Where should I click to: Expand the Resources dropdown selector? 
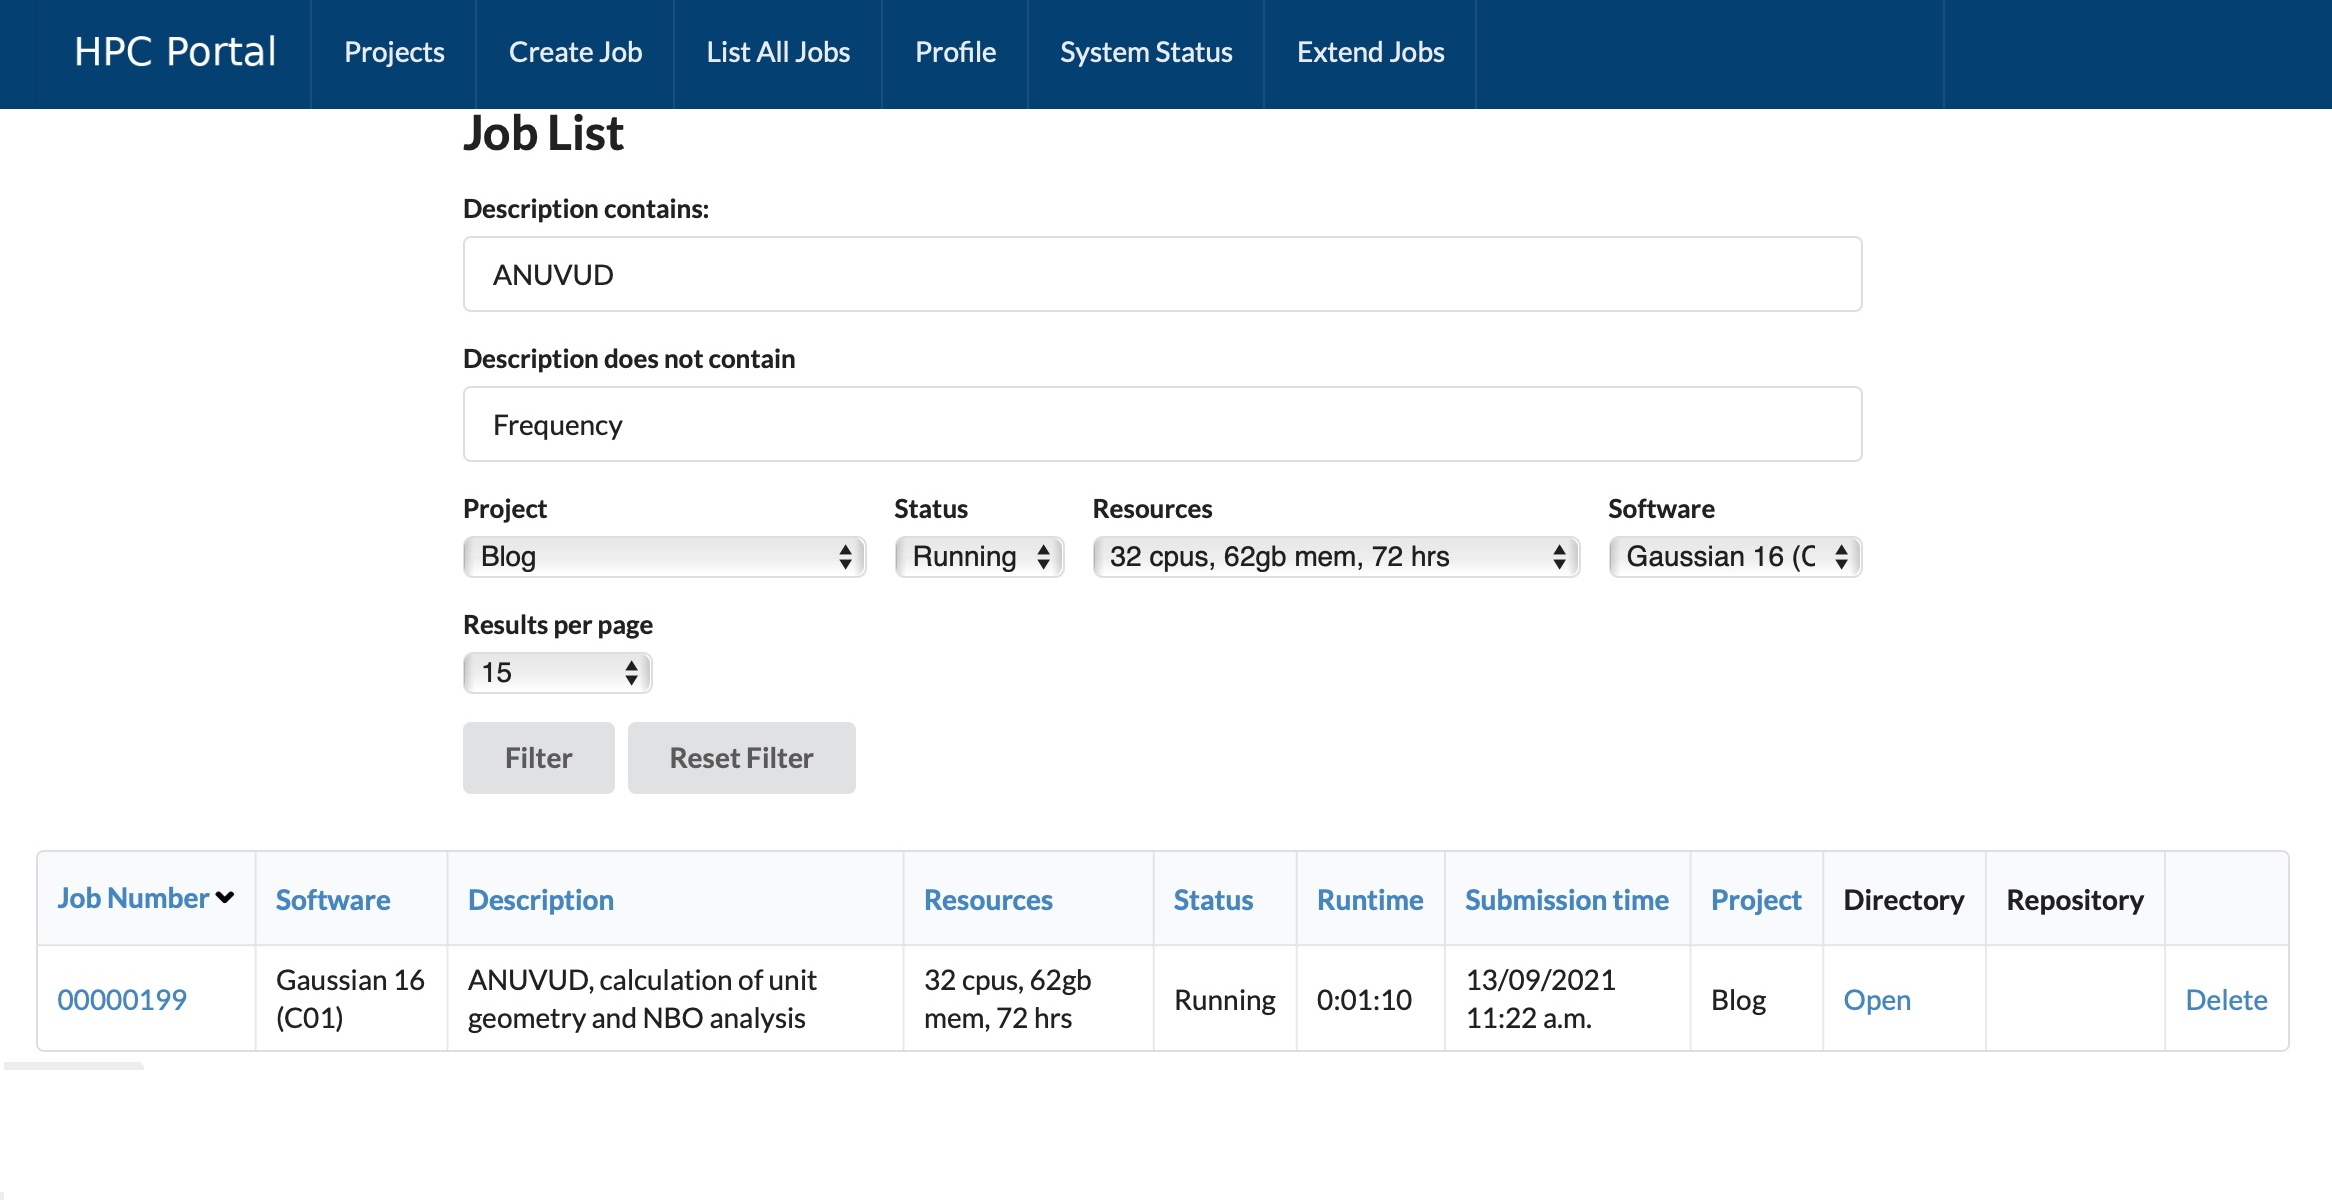[1335, 557]
